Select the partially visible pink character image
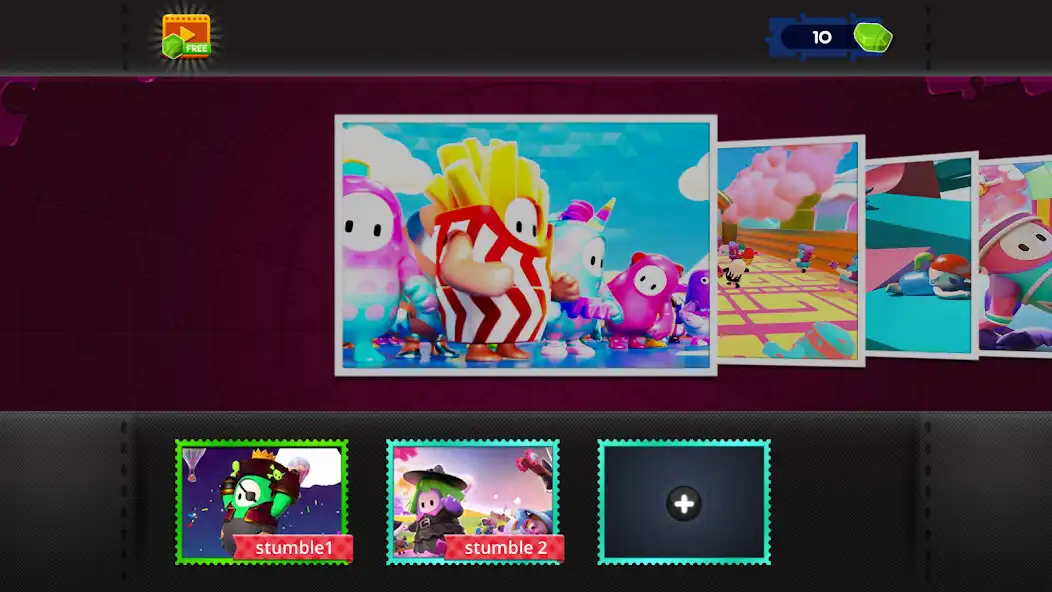Viewport: 1052px width, 592px height. click(1015, 256)
